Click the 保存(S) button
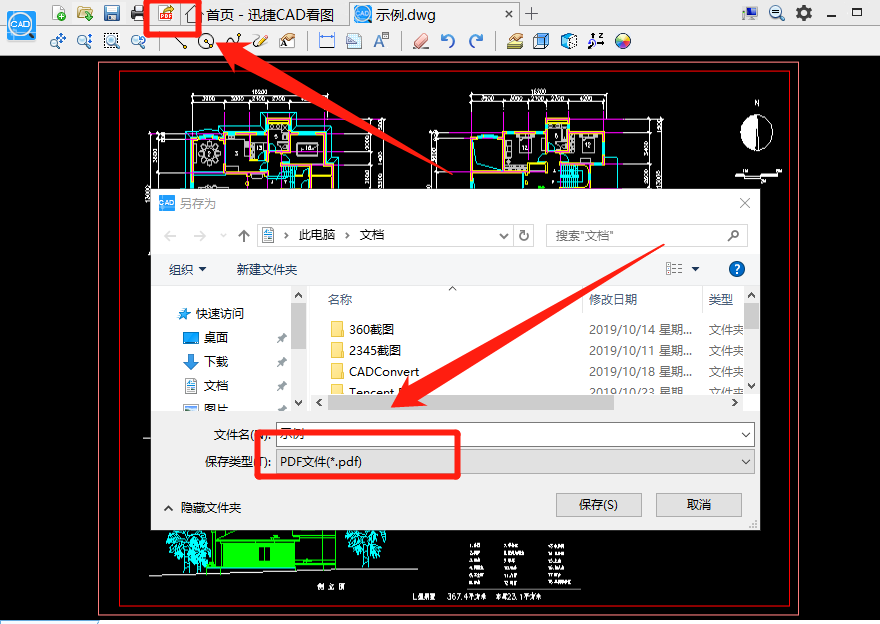880x624 pixels. point(598,505)
